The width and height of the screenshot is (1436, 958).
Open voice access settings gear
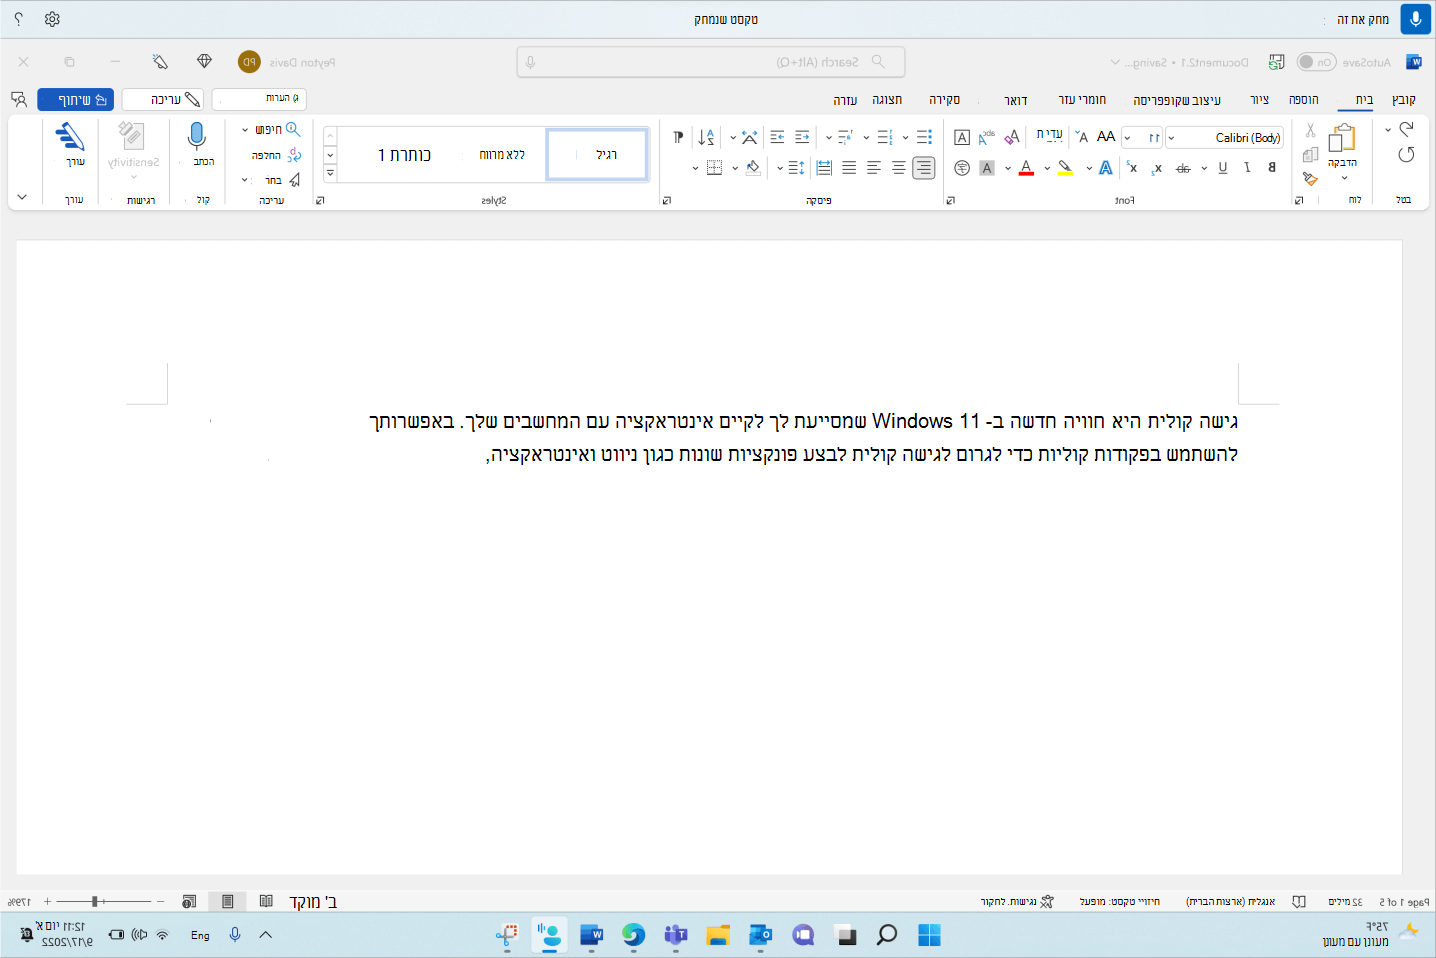pyautogui.click(x=53, y=19)
